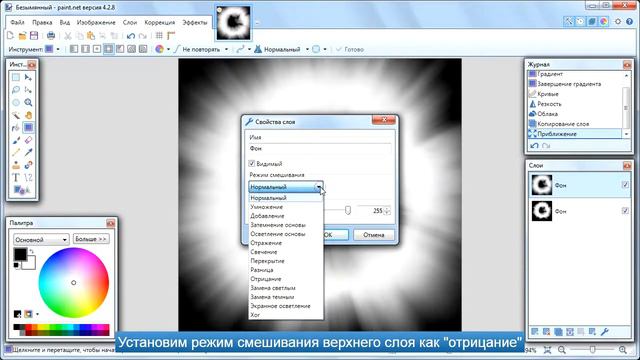Click the Undo arrow in main toolbar

pos(131,36)
